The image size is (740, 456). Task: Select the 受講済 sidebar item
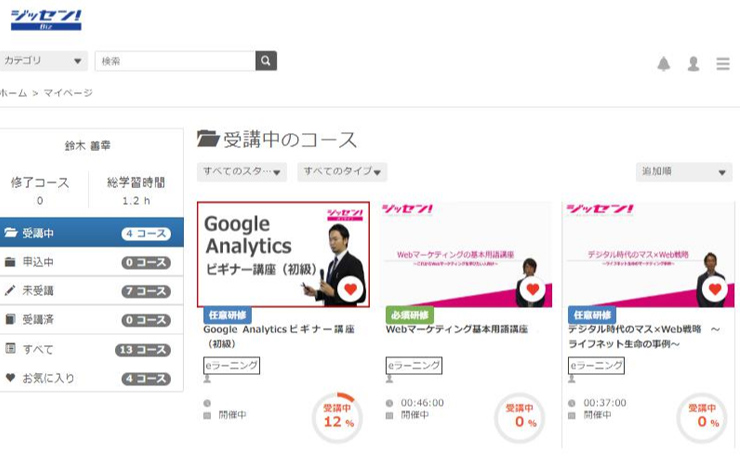[92, 320]
